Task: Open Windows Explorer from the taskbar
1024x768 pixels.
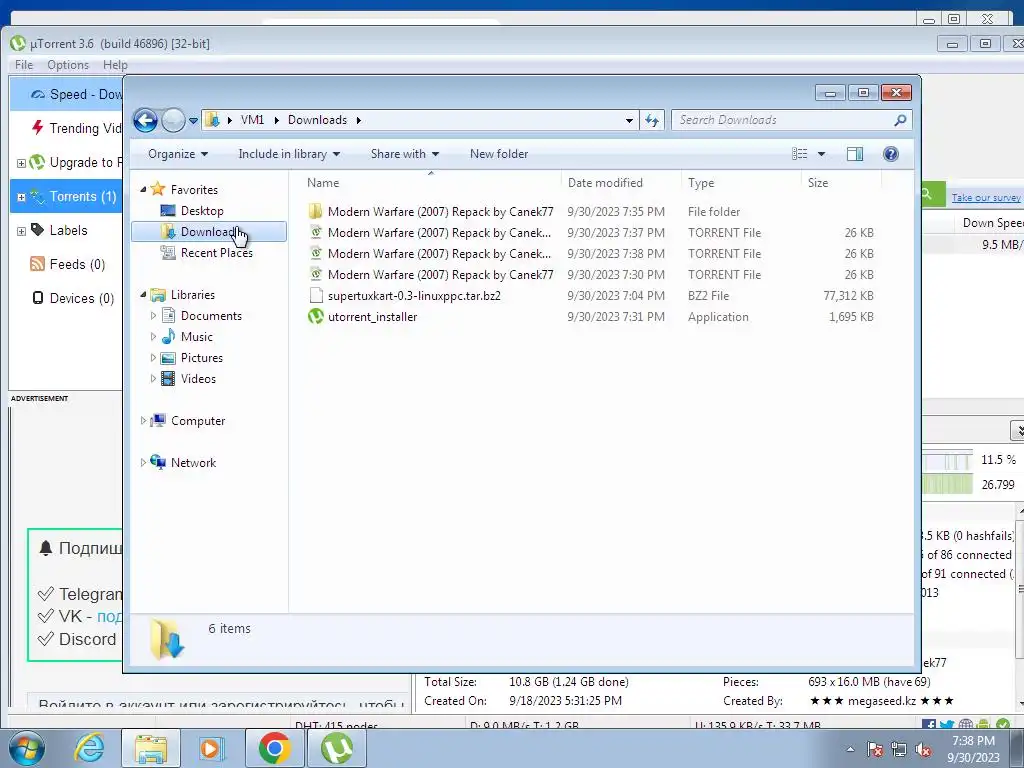Action: 151,748
